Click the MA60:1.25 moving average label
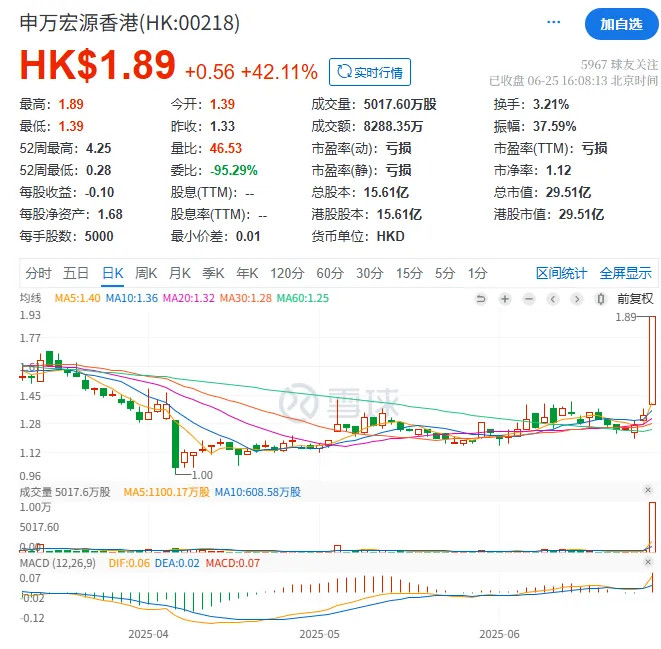The width and height of the screenshot is (661, 649). [x=303, y=298]
